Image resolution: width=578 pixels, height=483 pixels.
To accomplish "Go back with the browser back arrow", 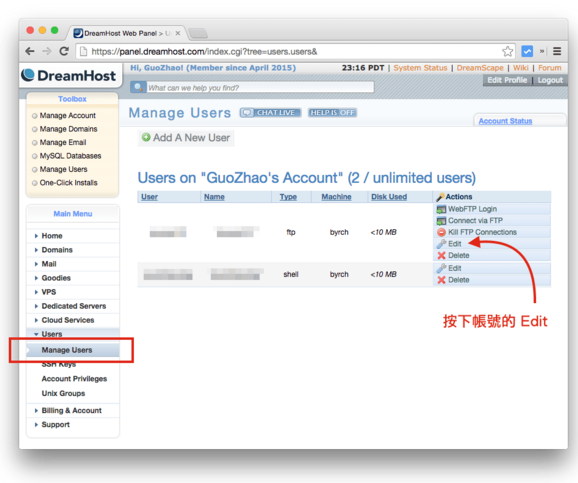I will (30, 51).
